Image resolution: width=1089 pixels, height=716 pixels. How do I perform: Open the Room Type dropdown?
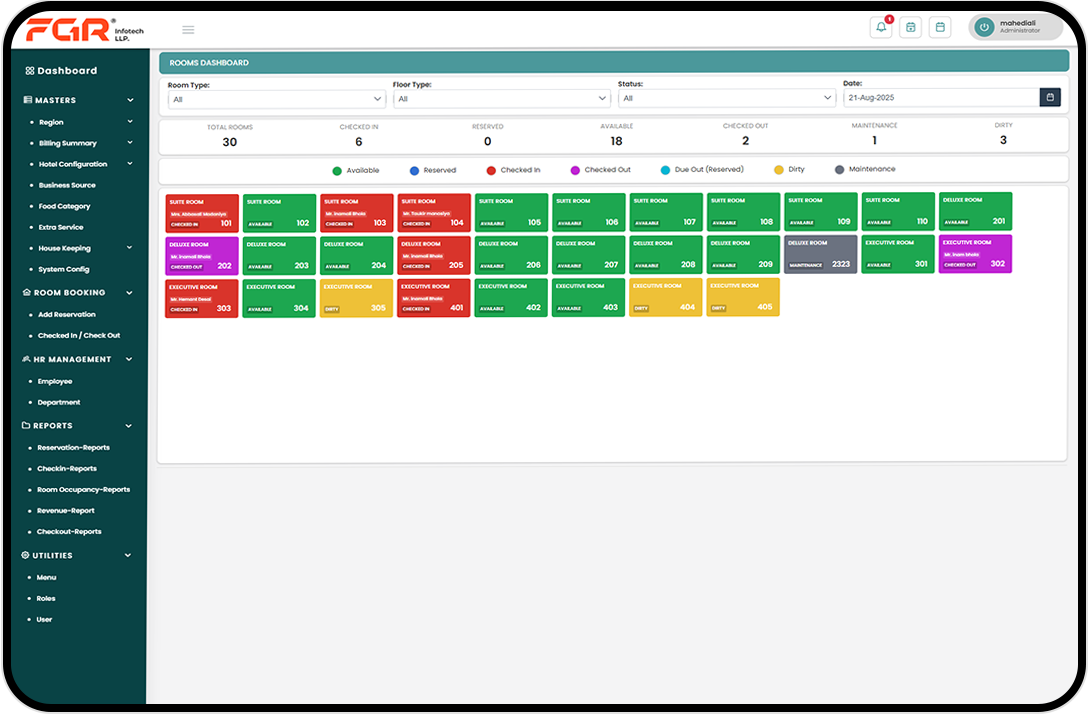(276, 99)
